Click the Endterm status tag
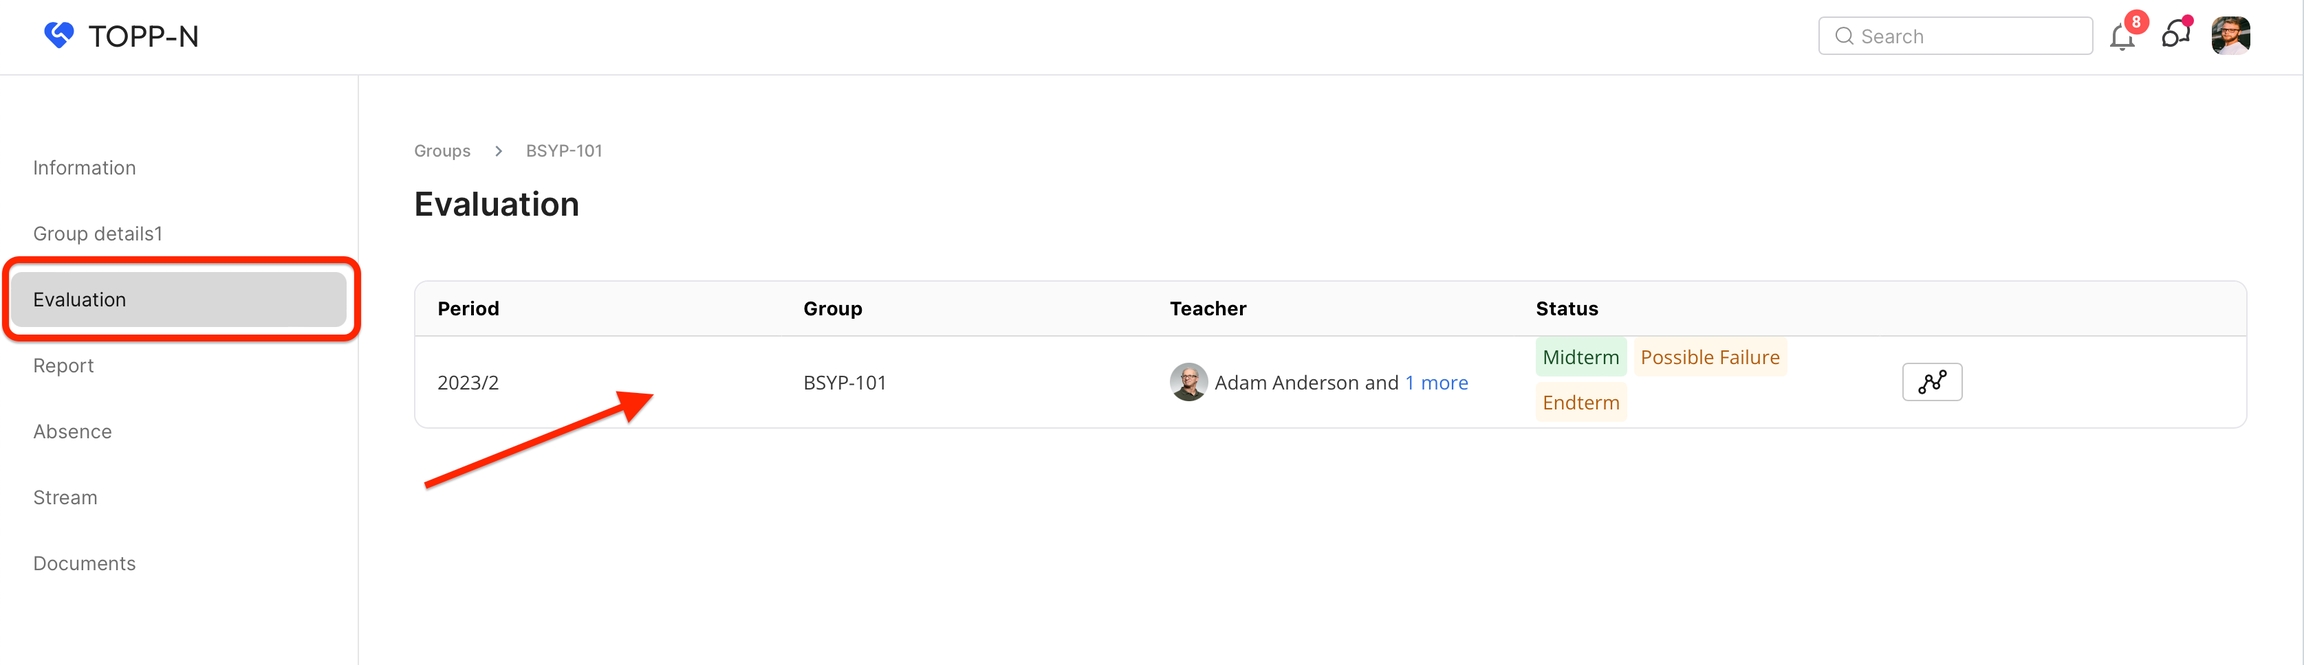 [1580, 403]
